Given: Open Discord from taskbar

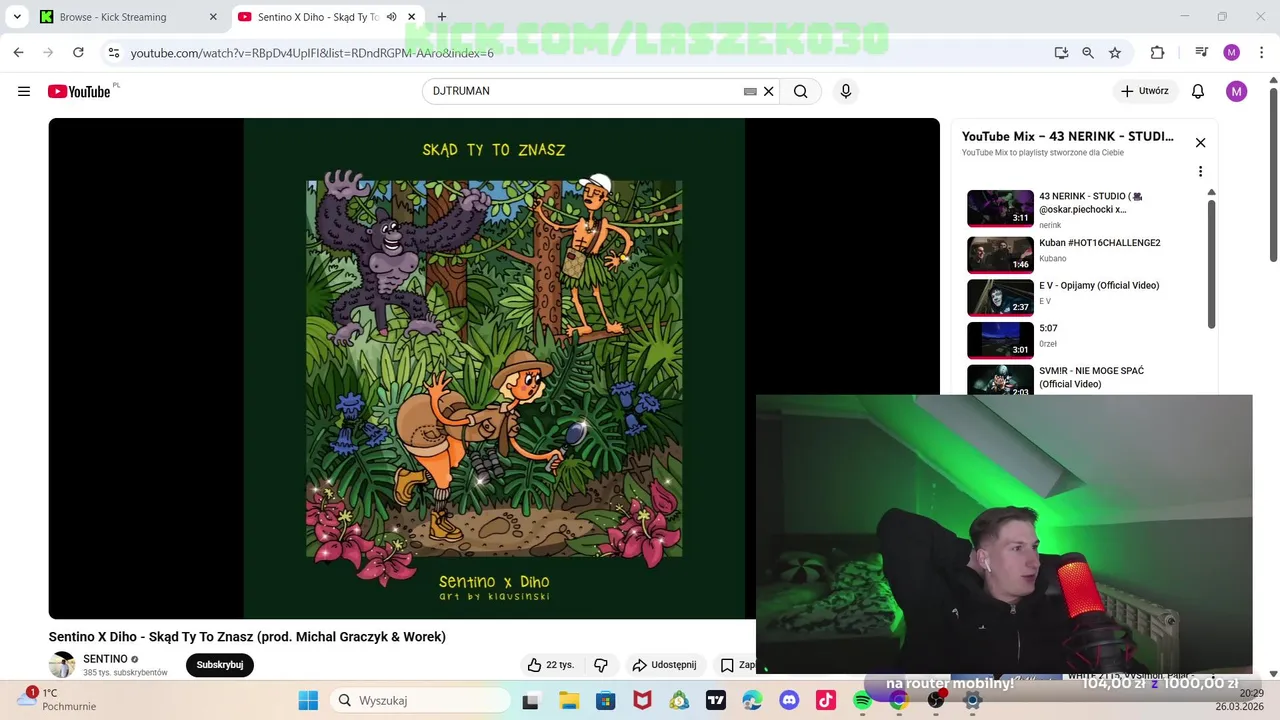Looking at the screenshot, I should (x=789, y=701).
